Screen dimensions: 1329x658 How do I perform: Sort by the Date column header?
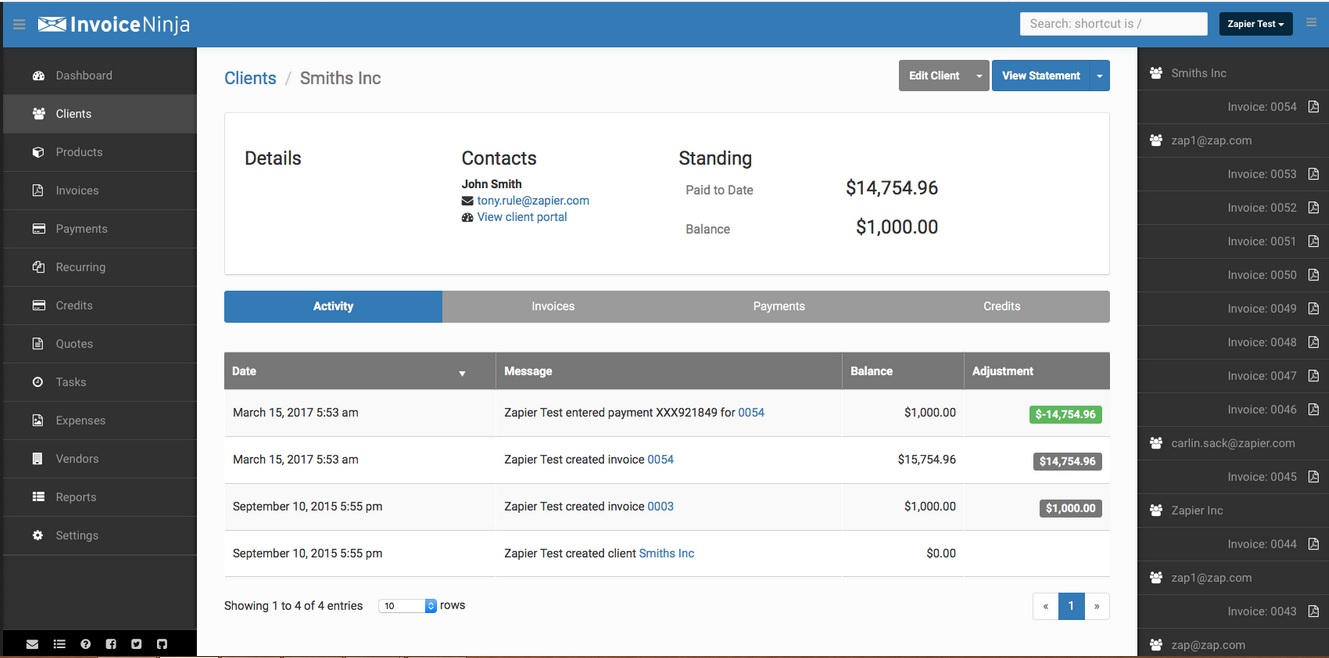coord(360,371)
